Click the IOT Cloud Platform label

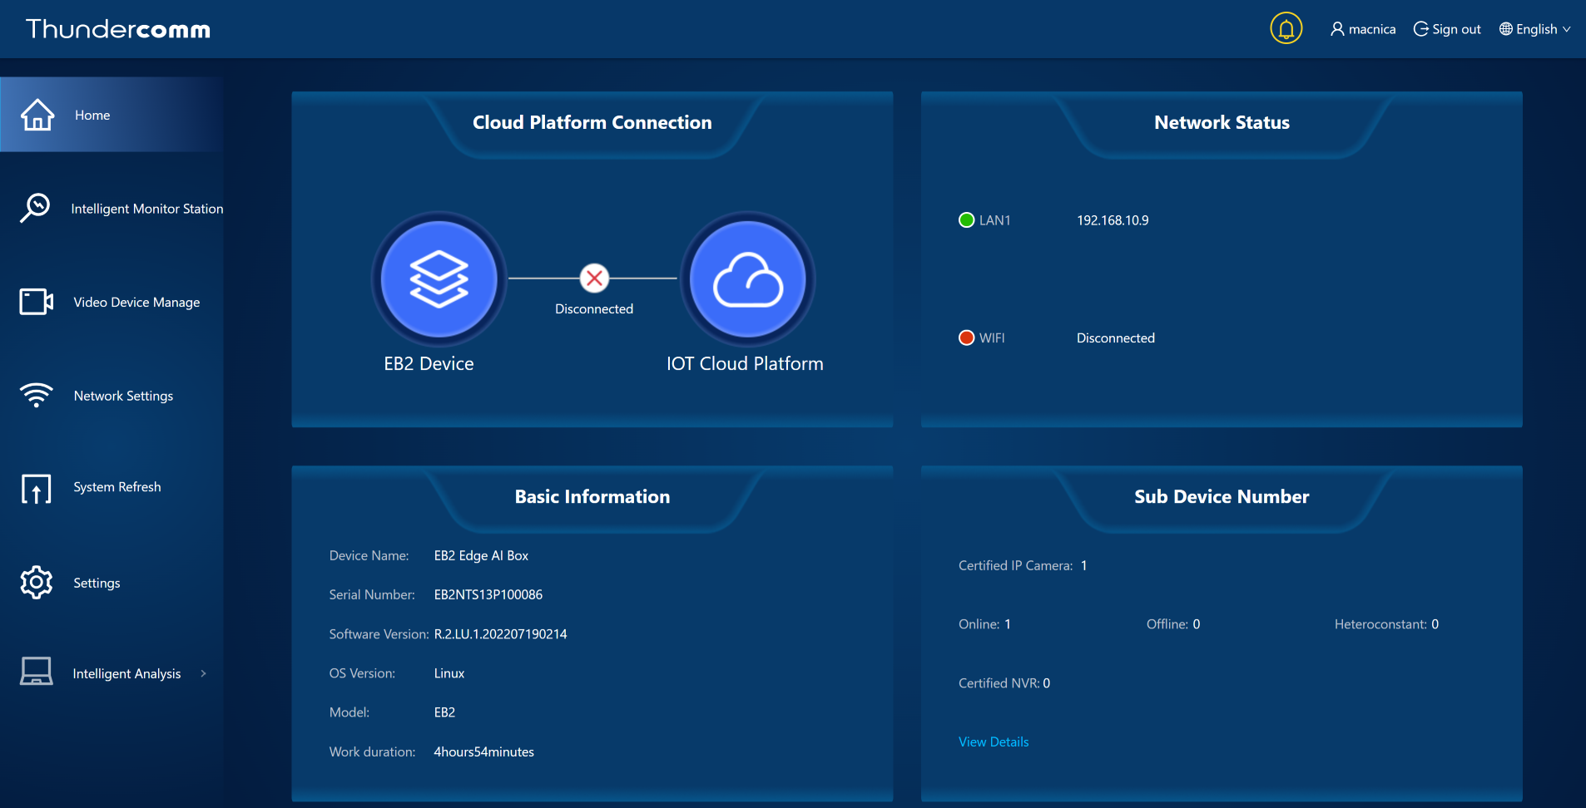[x=745, y=364]
